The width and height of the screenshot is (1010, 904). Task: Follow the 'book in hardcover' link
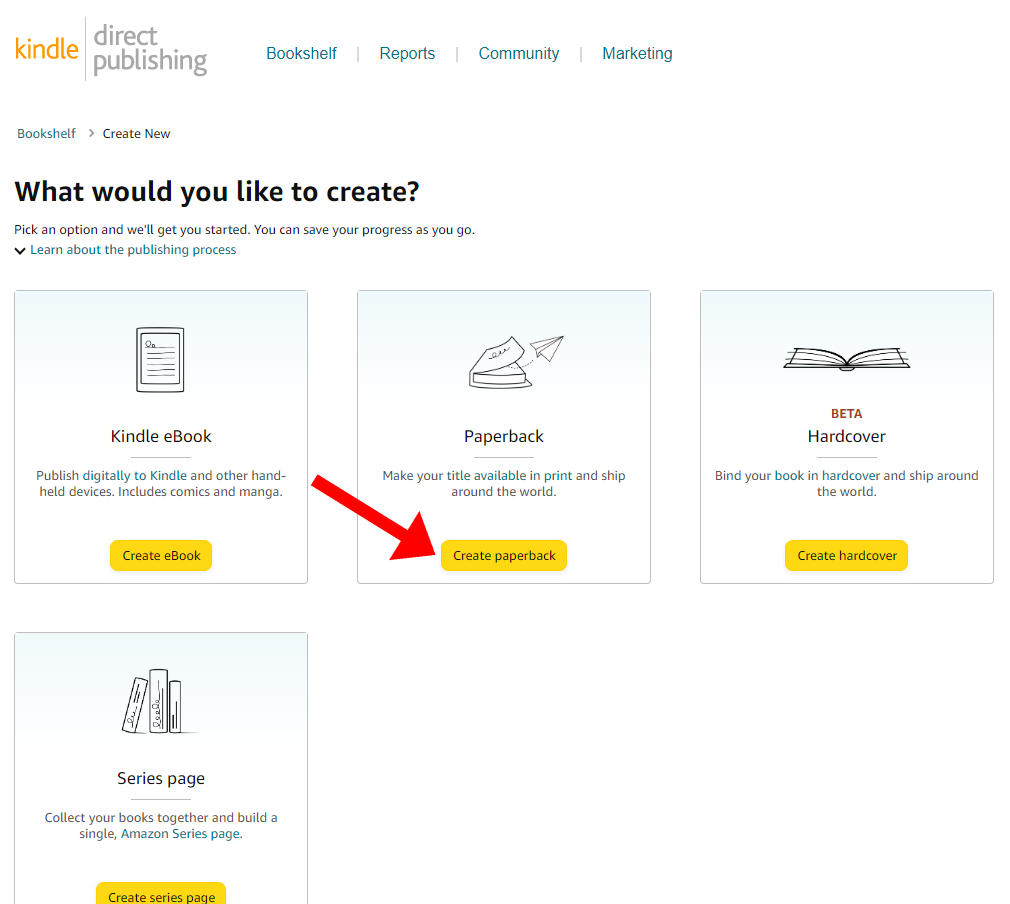[x=827, y=476]
